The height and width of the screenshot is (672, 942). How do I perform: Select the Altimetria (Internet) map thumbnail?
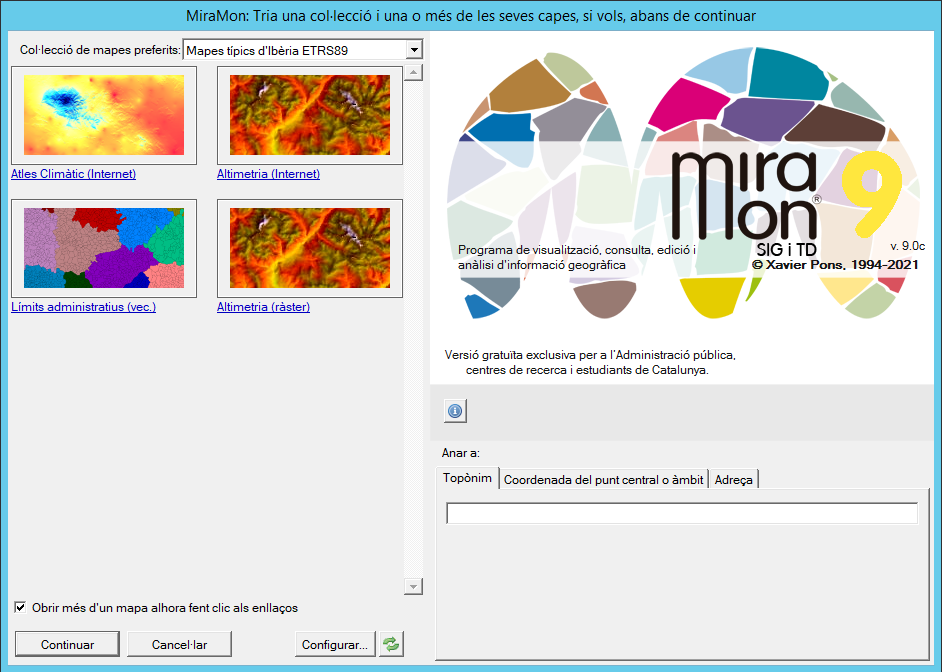pyautogui.click(x=310, y=115)
